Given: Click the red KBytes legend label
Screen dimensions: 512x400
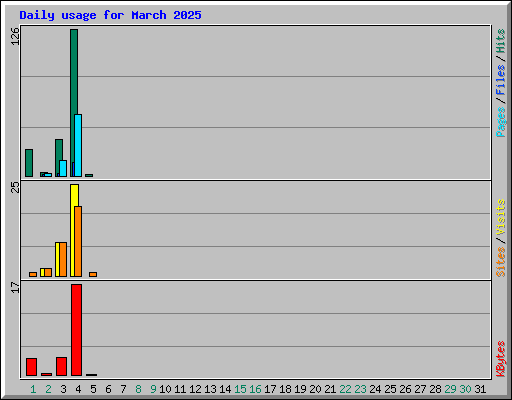Looking at the screenshot, I should tap(500, 359).
